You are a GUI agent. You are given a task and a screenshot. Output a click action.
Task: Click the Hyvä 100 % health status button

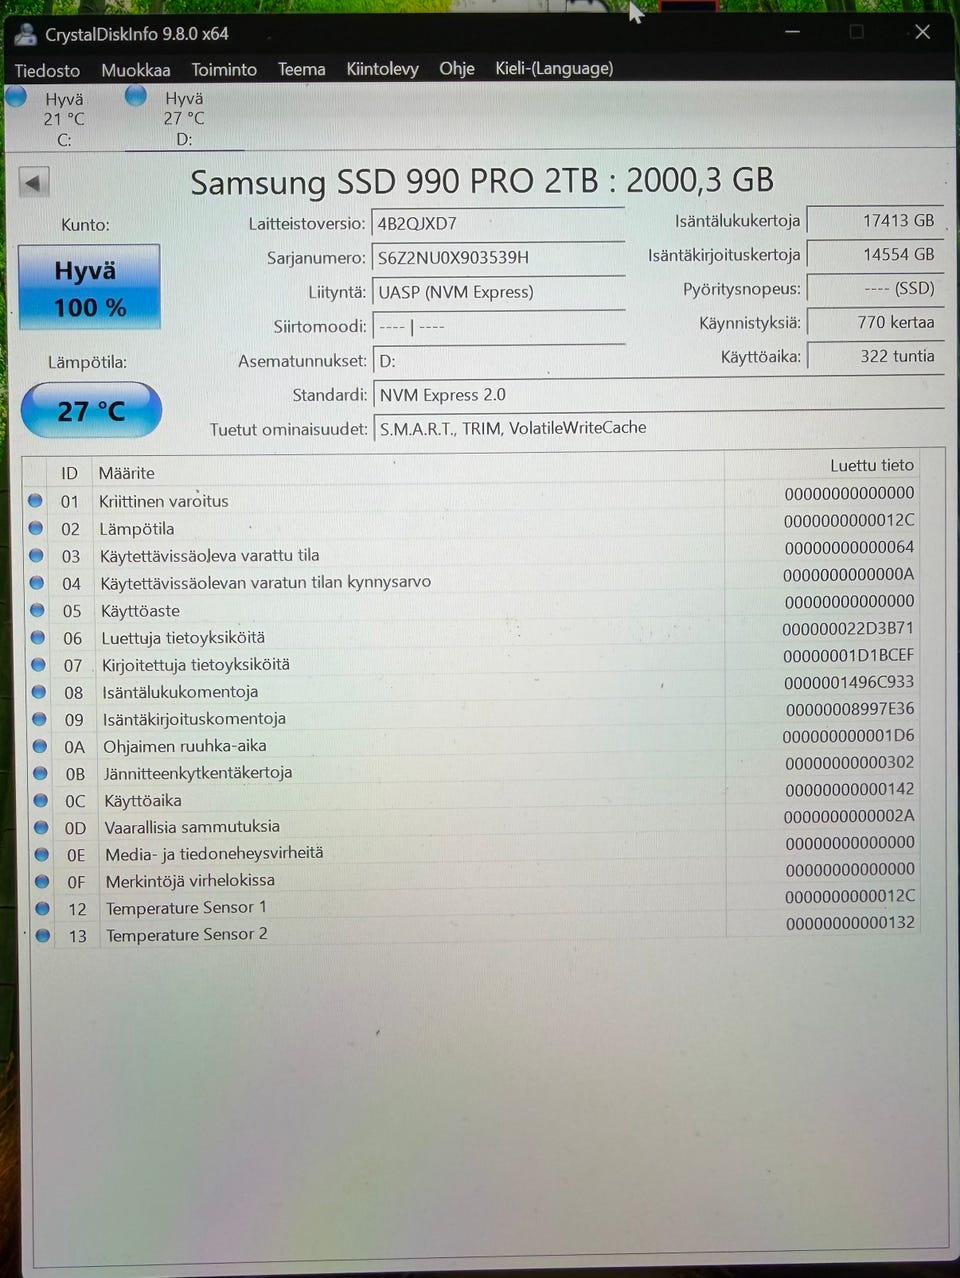(x=89, y=288)
